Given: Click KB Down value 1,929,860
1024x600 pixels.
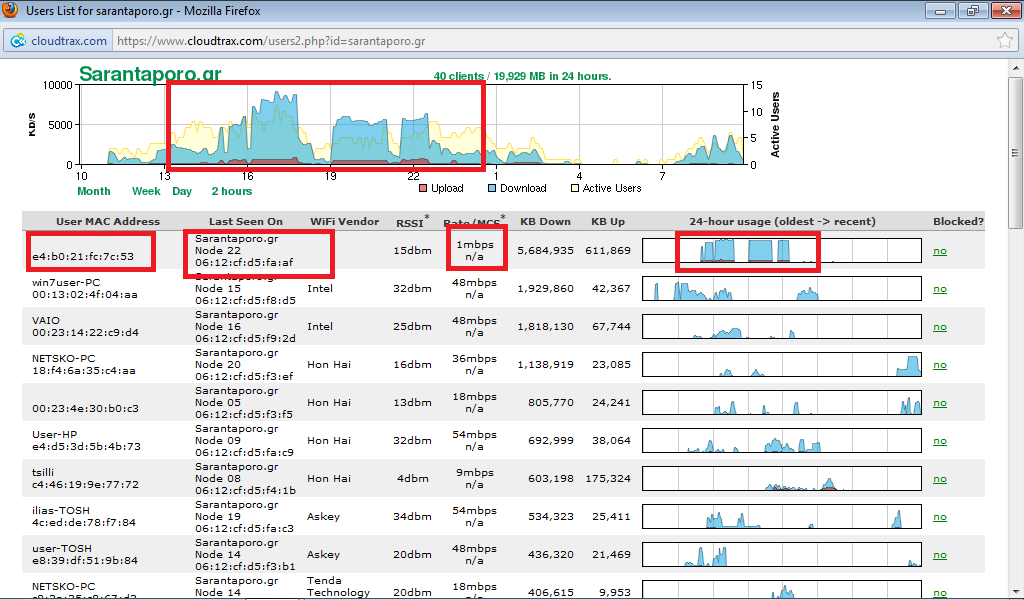Looking at the screenshot, I should pyautogui.click(x=545, y=289).
